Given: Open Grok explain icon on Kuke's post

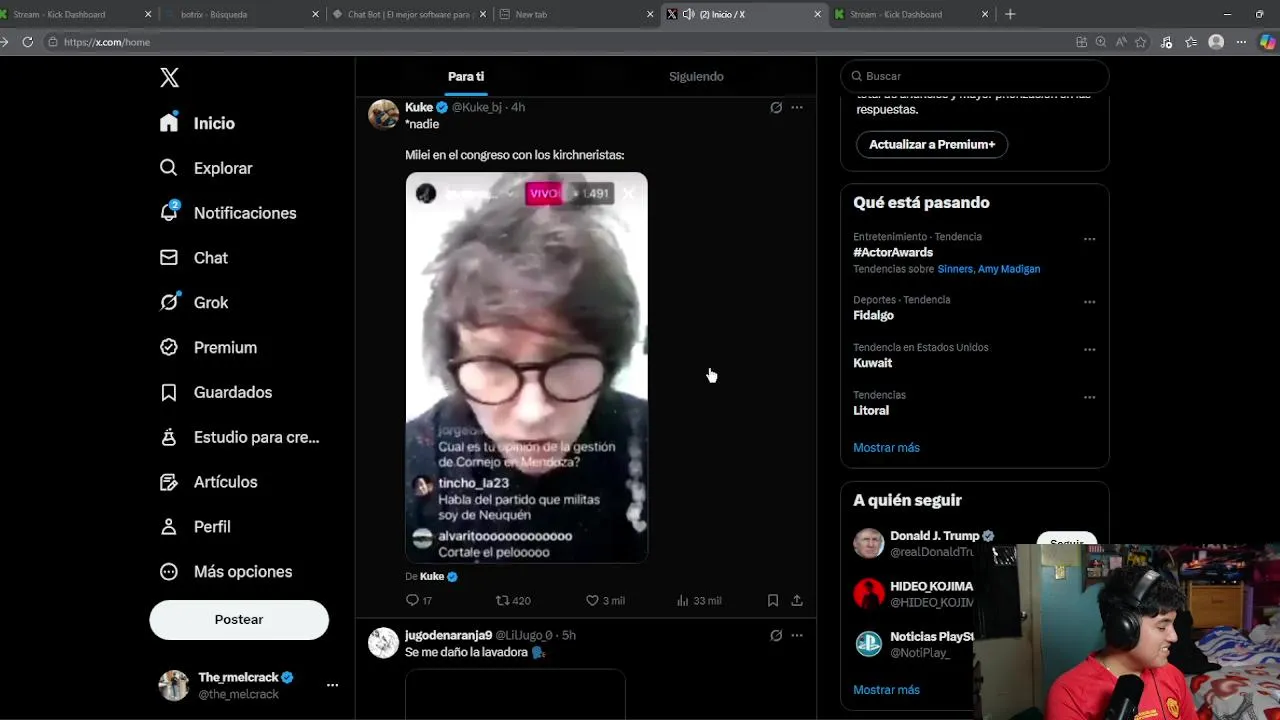Looking at the screenshot, I should [x=776, y=107].
